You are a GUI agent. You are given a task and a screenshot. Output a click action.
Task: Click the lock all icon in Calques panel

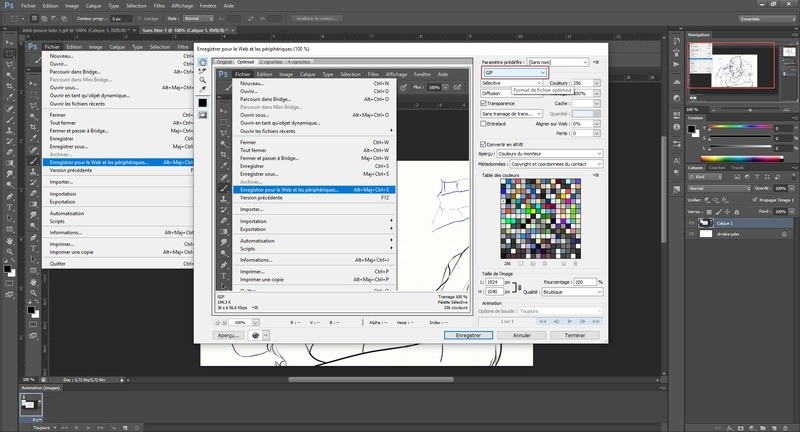[737, 212]
